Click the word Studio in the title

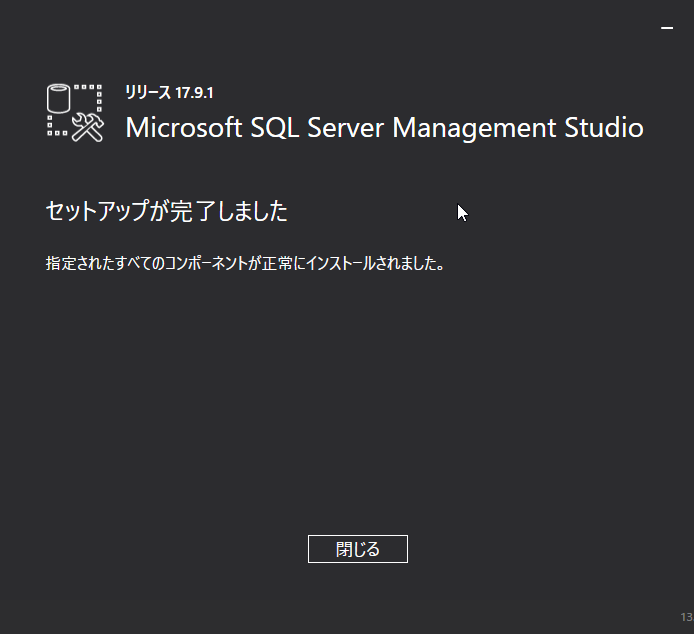click(x=603, y=128)
